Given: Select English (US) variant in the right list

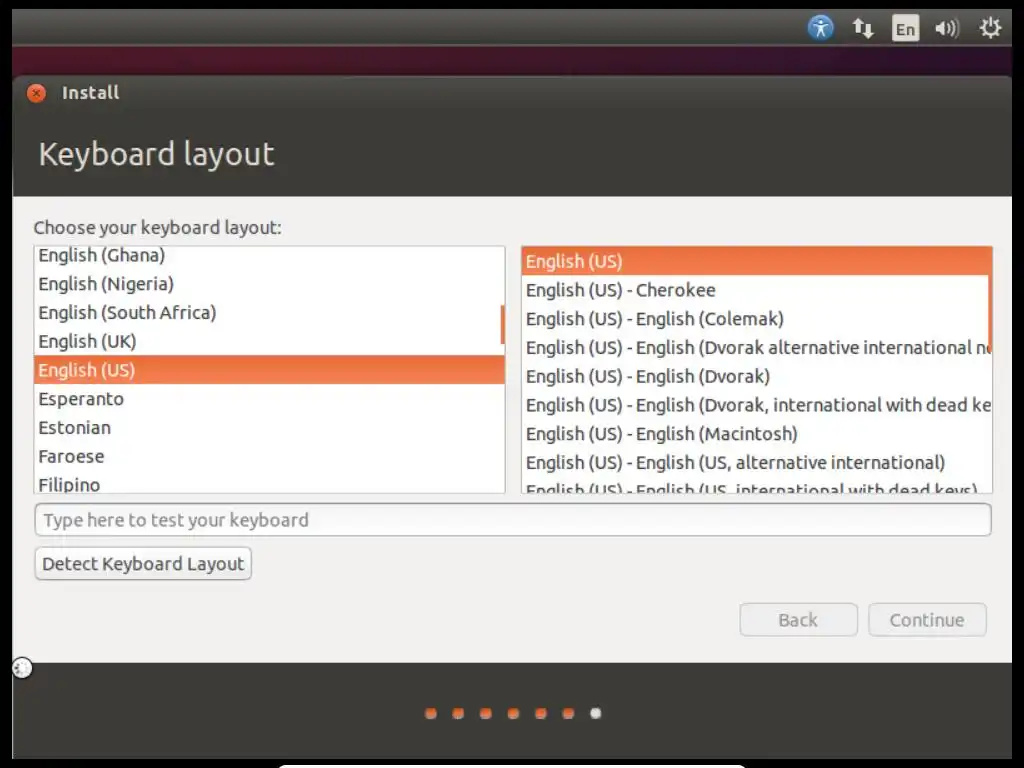Looking at the screenshot, I should 756,261.
